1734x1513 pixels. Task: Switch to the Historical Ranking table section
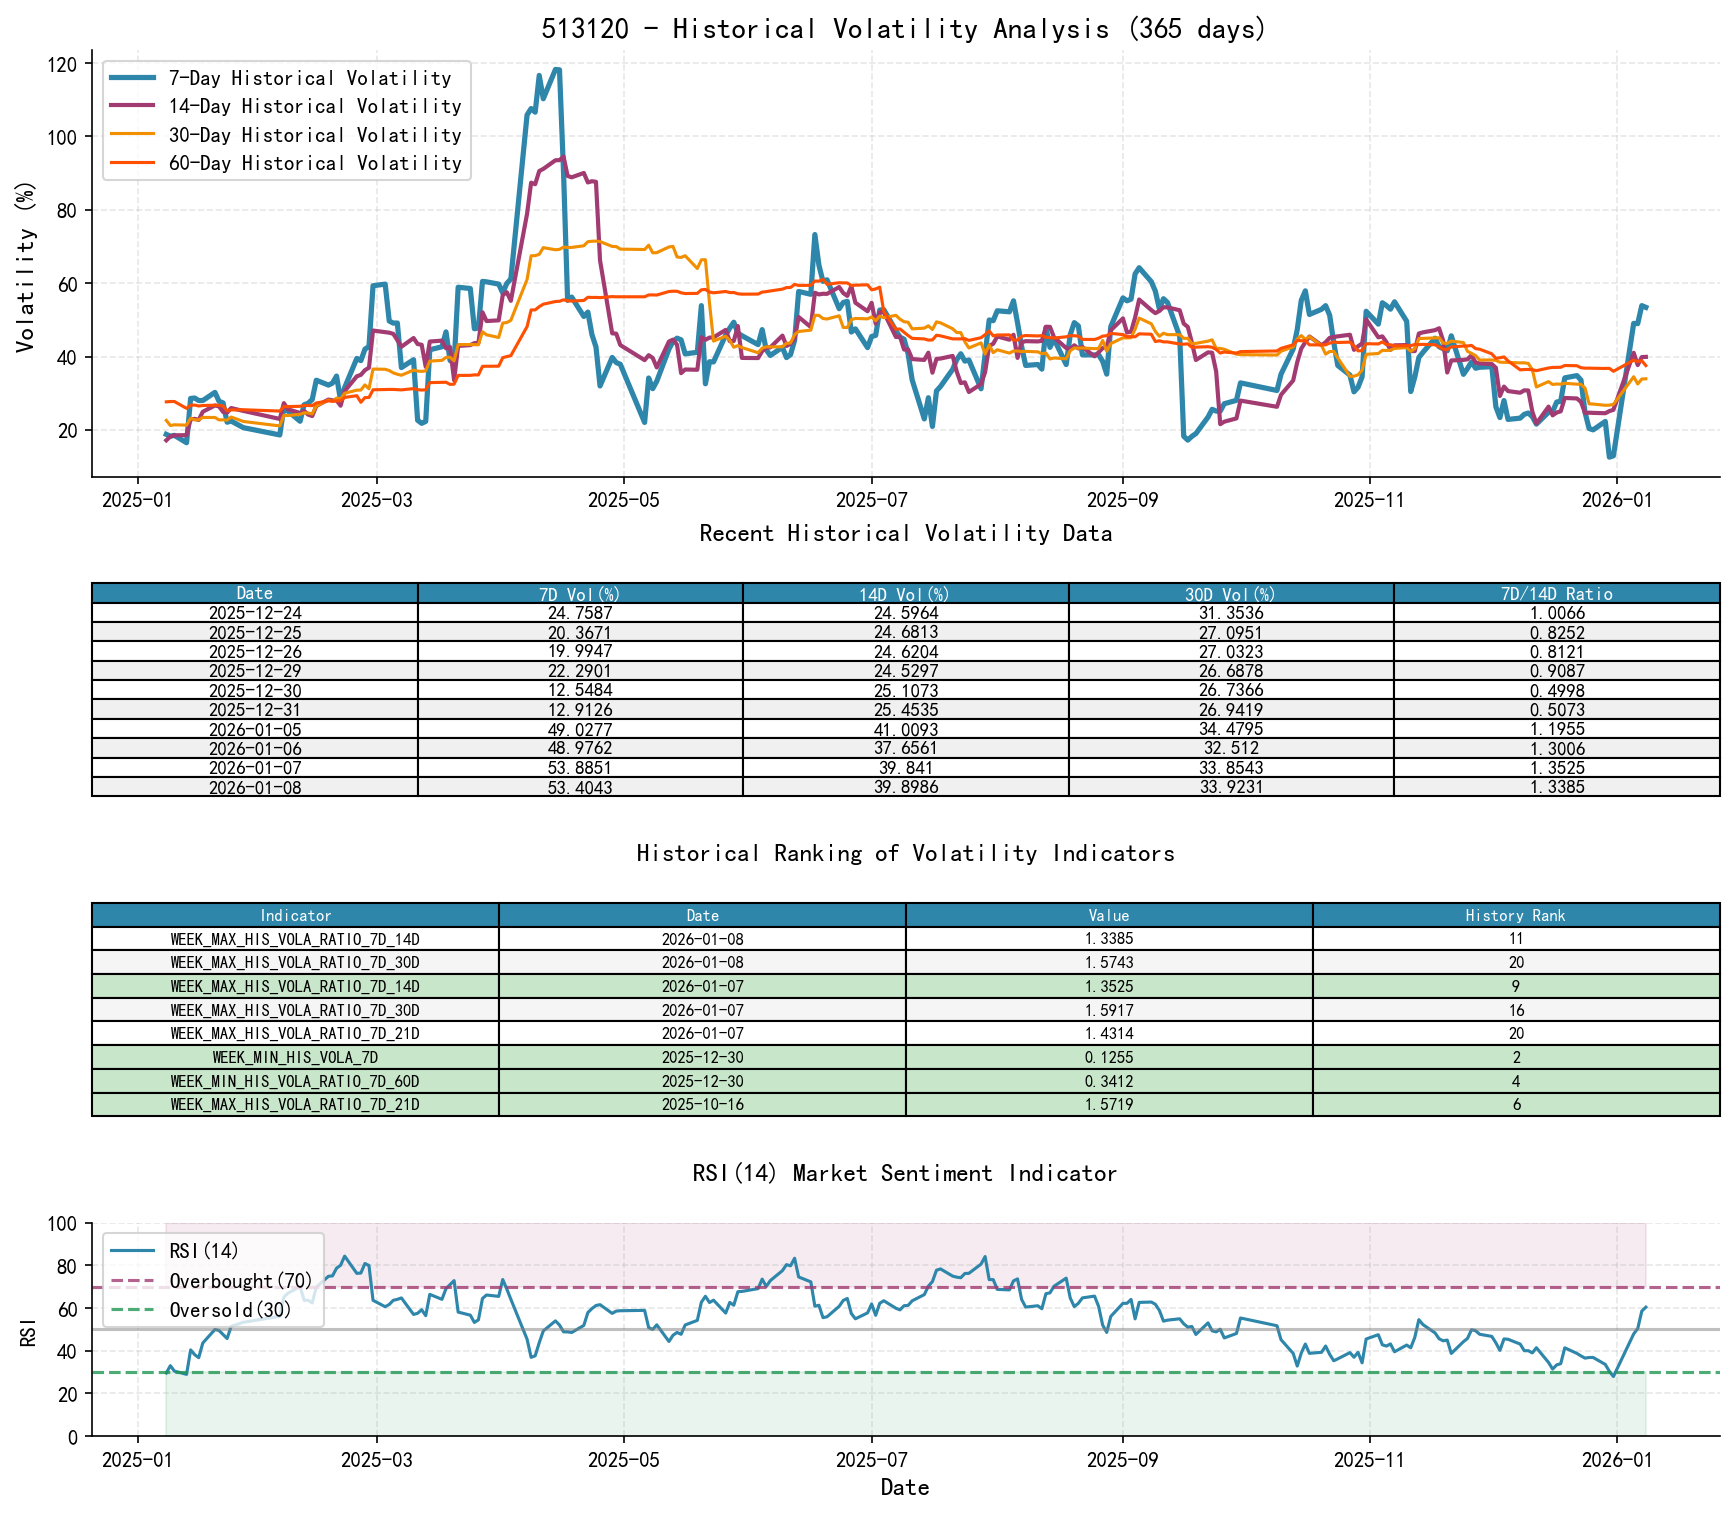(x=905, y=853)
